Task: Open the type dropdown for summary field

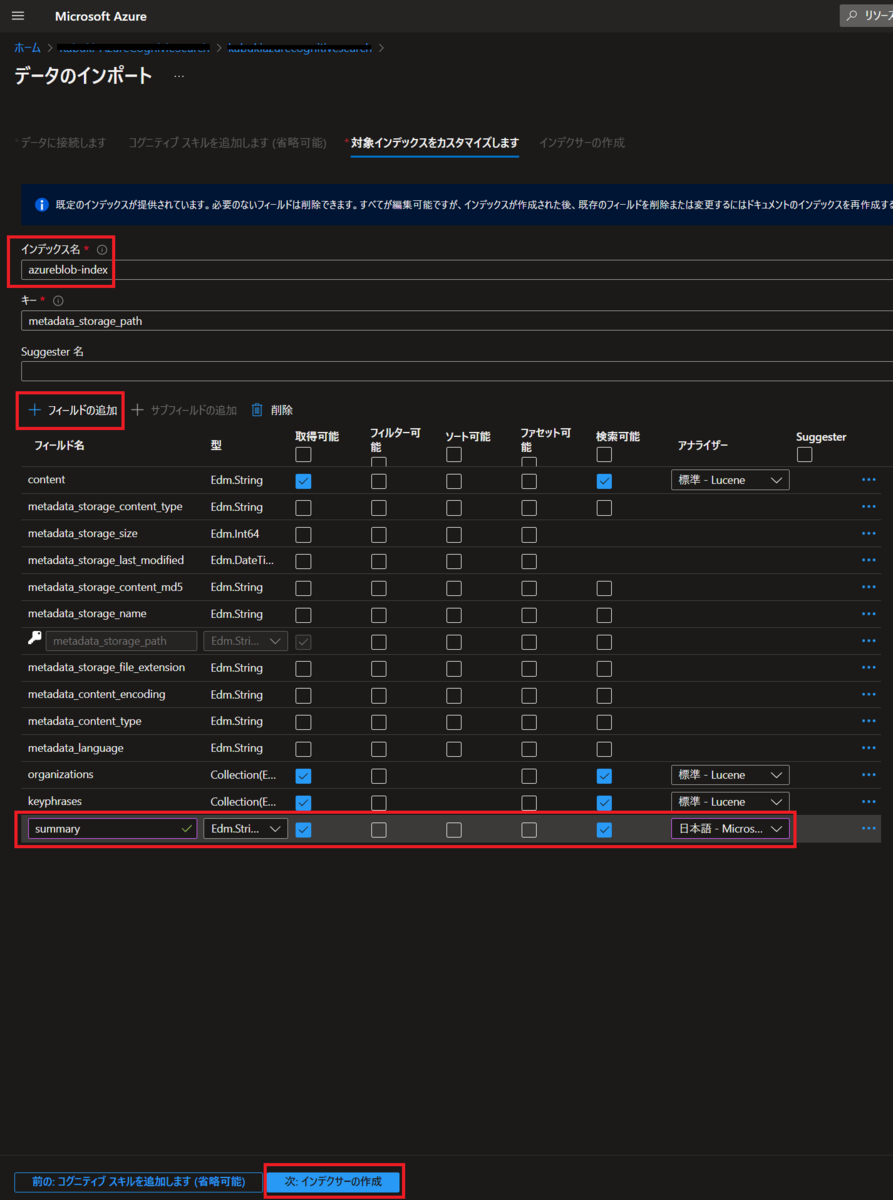Action: click(x=246, y=829)
